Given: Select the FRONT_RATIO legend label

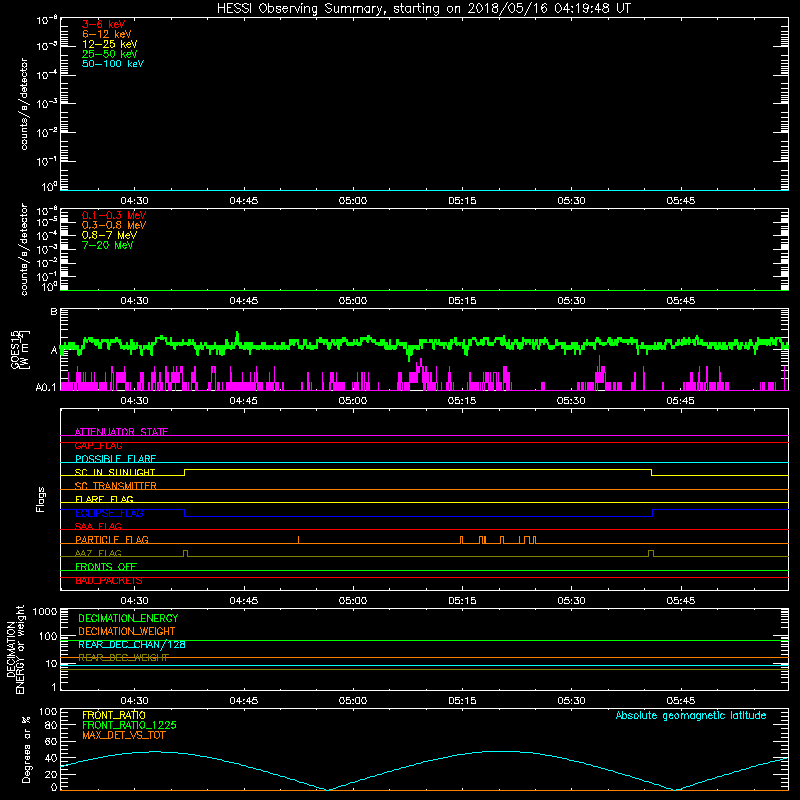Looking at the screenshot, I should [114, 715].
